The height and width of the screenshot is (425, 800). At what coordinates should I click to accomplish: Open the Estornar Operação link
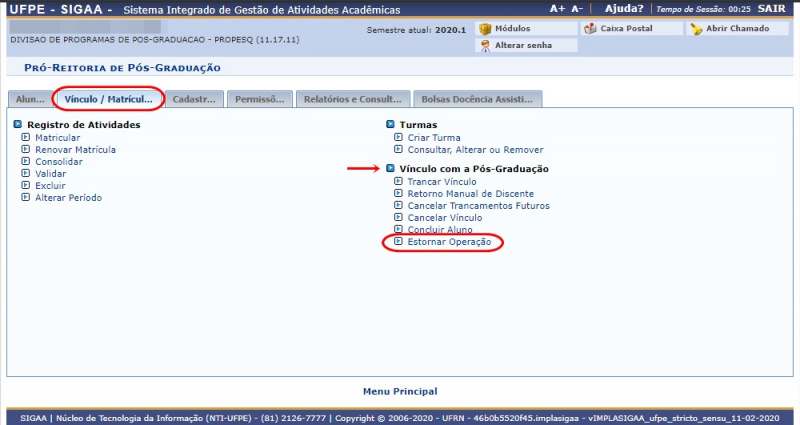pyautogui.click(x=449, y=242)
